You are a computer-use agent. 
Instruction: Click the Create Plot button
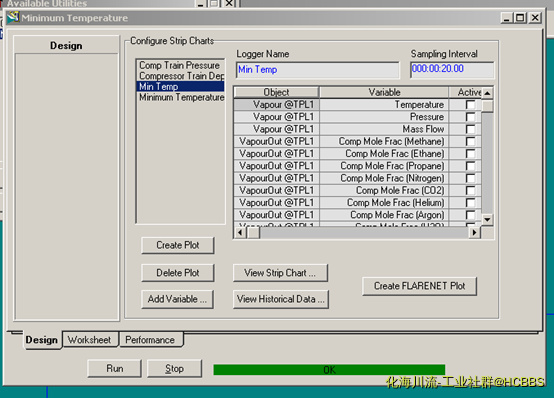pos(177,245)
